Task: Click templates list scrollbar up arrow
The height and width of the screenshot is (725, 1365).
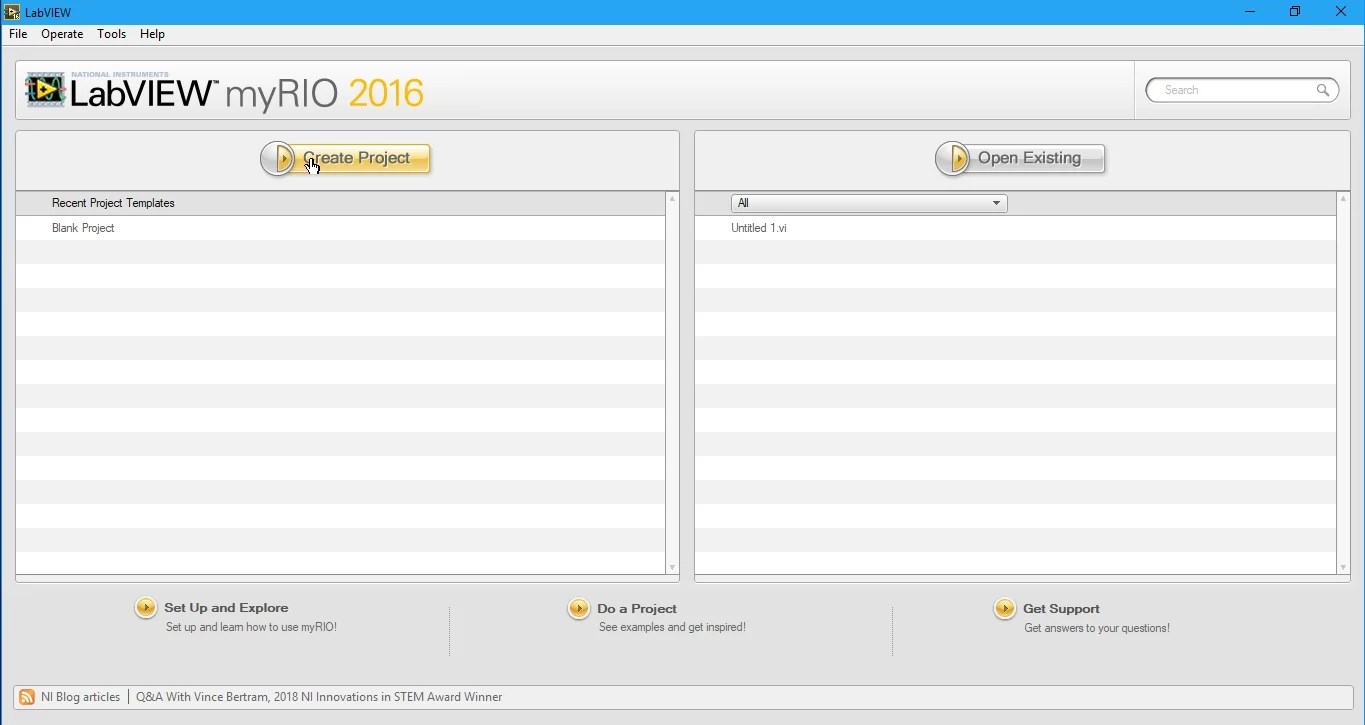Action: point(672,198)
